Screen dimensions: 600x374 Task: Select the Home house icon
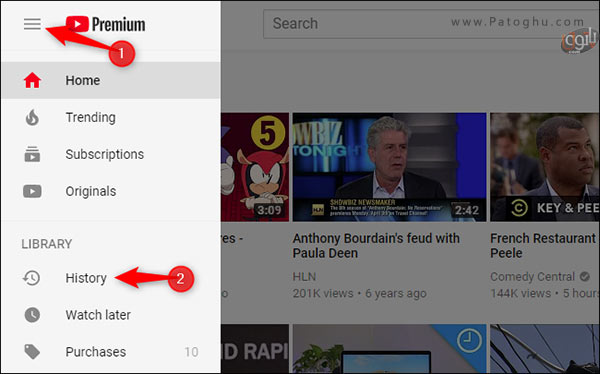pos(32,80)
